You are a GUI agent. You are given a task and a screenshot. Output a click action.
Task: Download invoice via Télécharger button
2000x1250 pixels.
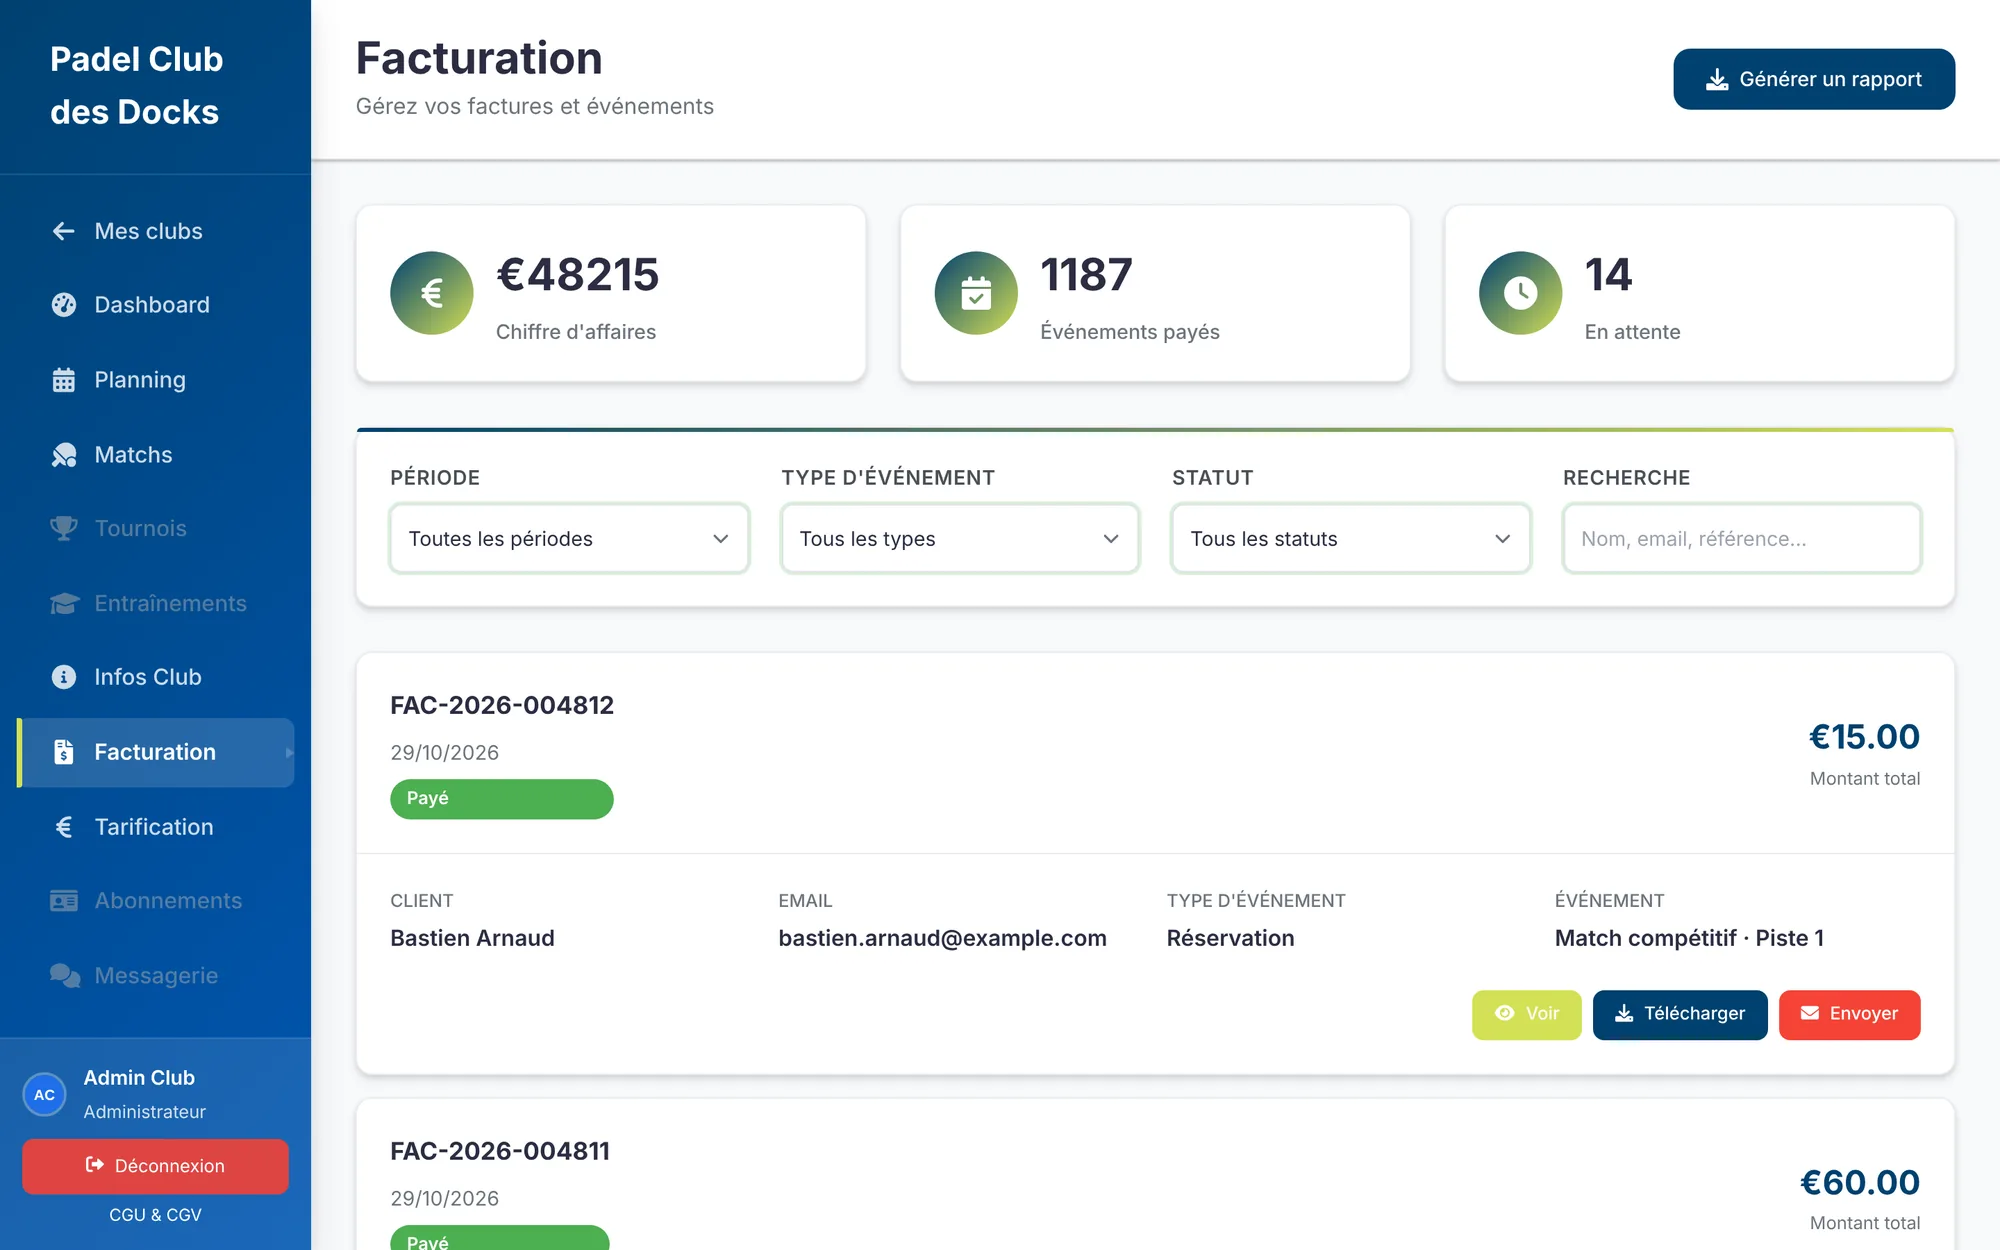[x=1680, y=1014]
